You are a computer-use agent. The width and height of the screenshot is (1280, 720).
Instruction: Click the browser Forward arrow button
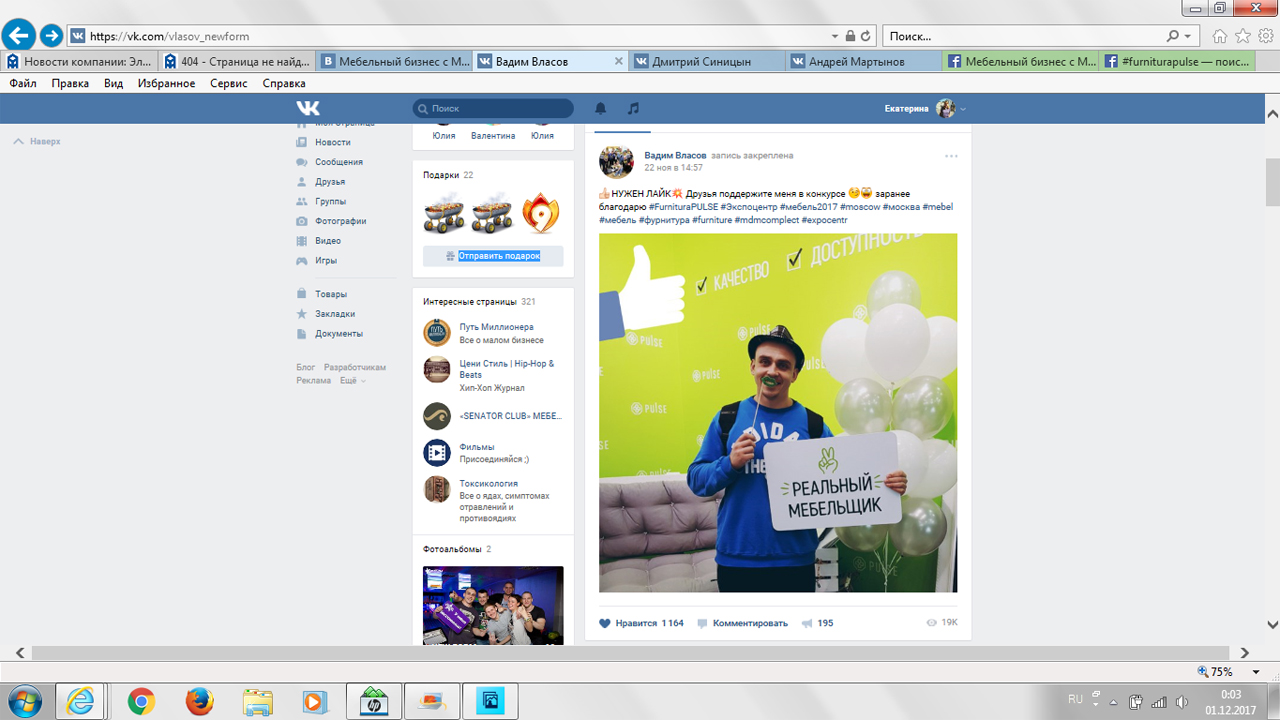pos(51,36)
